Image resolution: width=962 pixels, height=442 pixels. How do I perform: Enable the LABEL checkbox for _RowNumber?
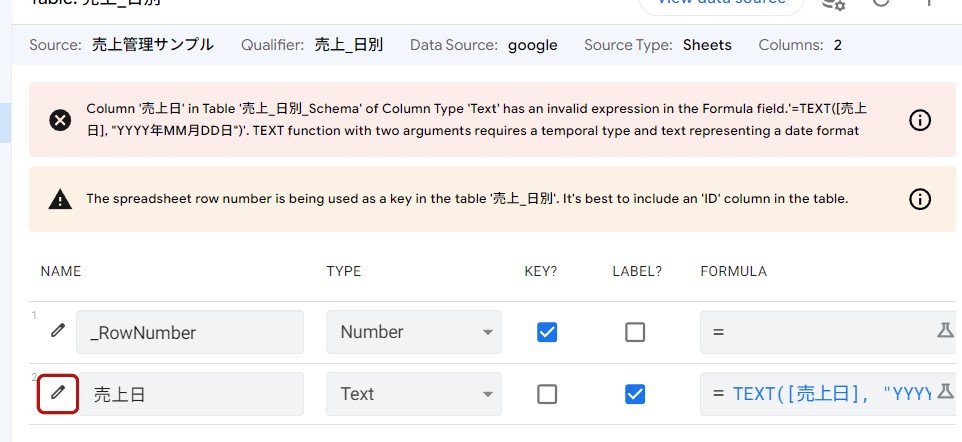(635, 332)
